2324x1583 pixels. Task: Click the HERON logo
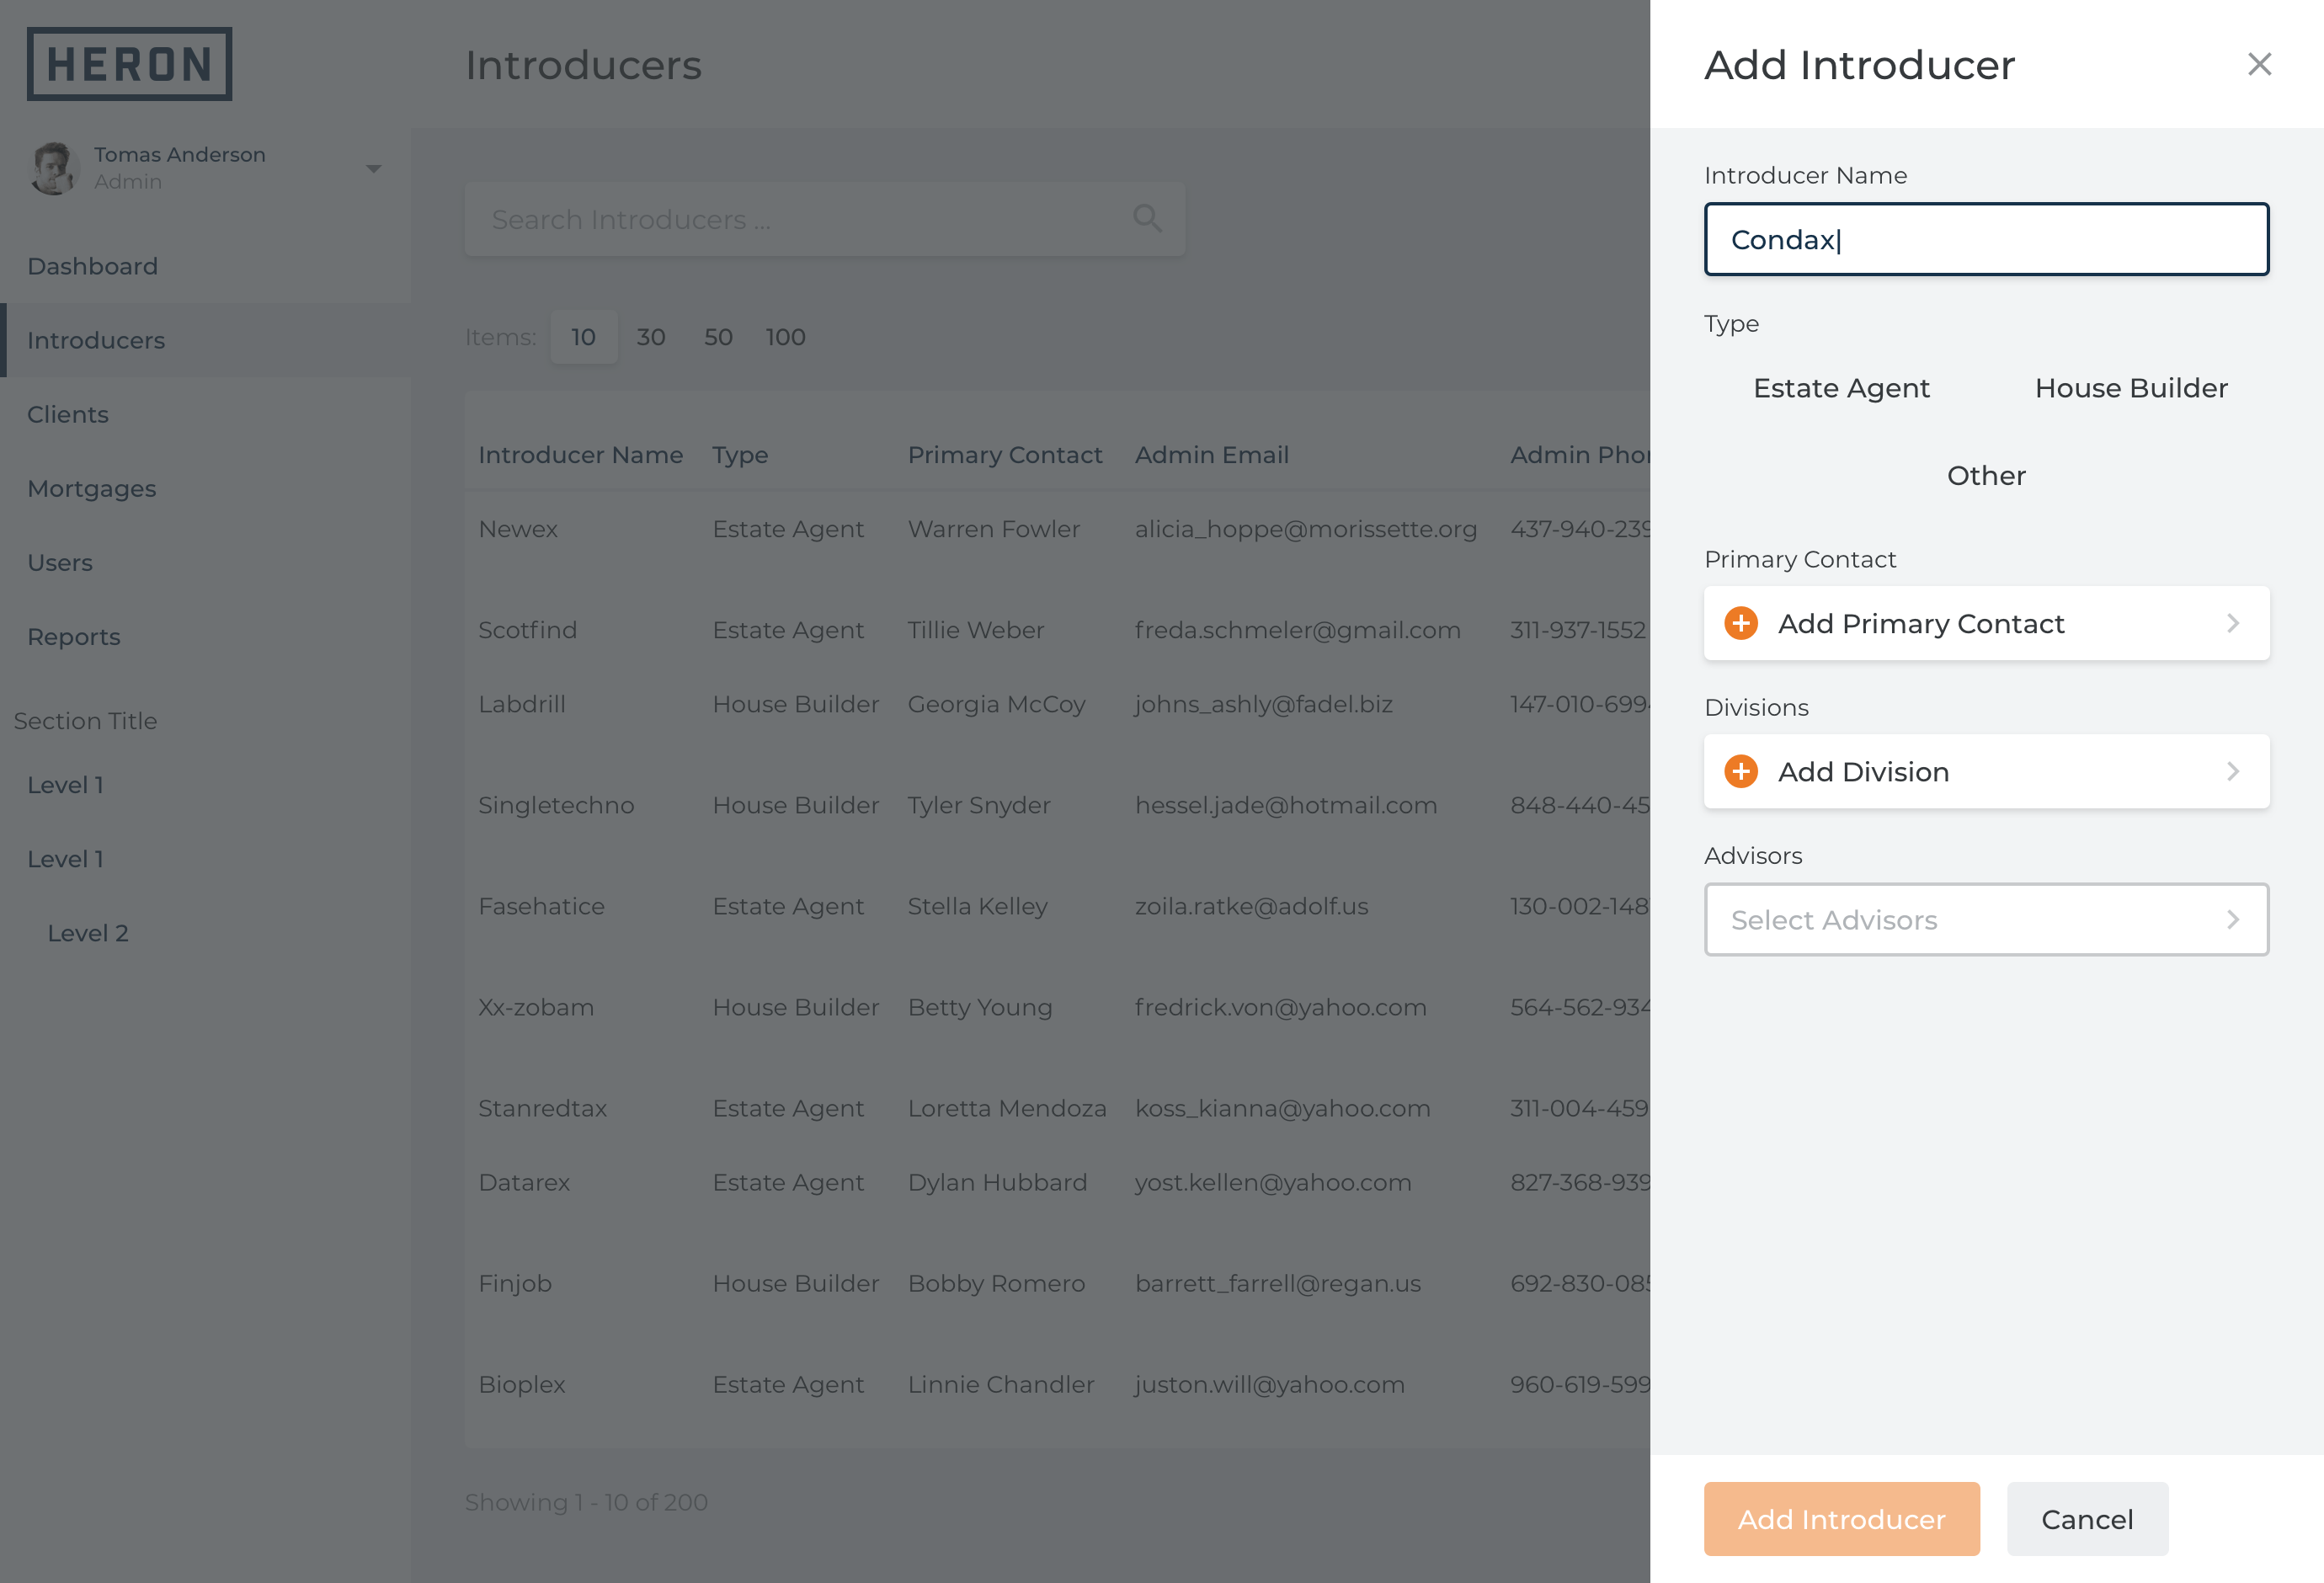(129, 64)
